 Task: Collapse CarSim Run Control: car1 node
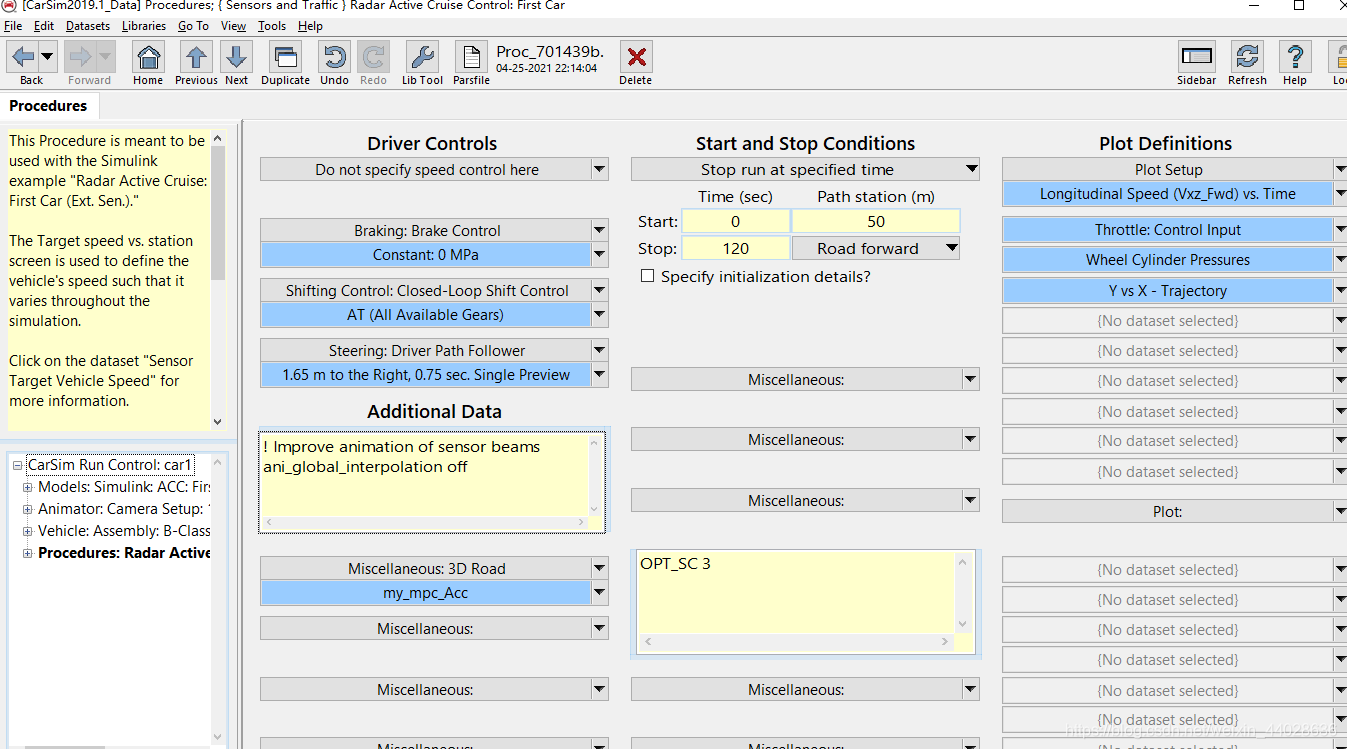click(x=17, y=465)
